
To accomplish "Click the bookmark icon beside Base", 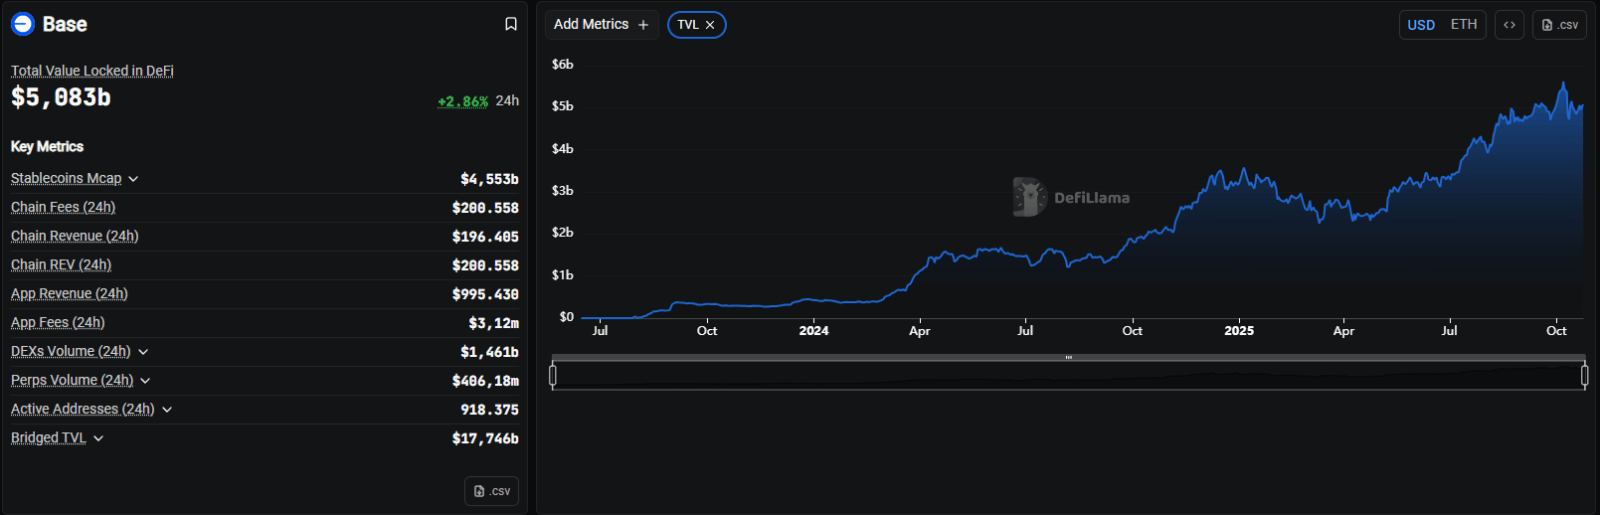I will 511,24.
